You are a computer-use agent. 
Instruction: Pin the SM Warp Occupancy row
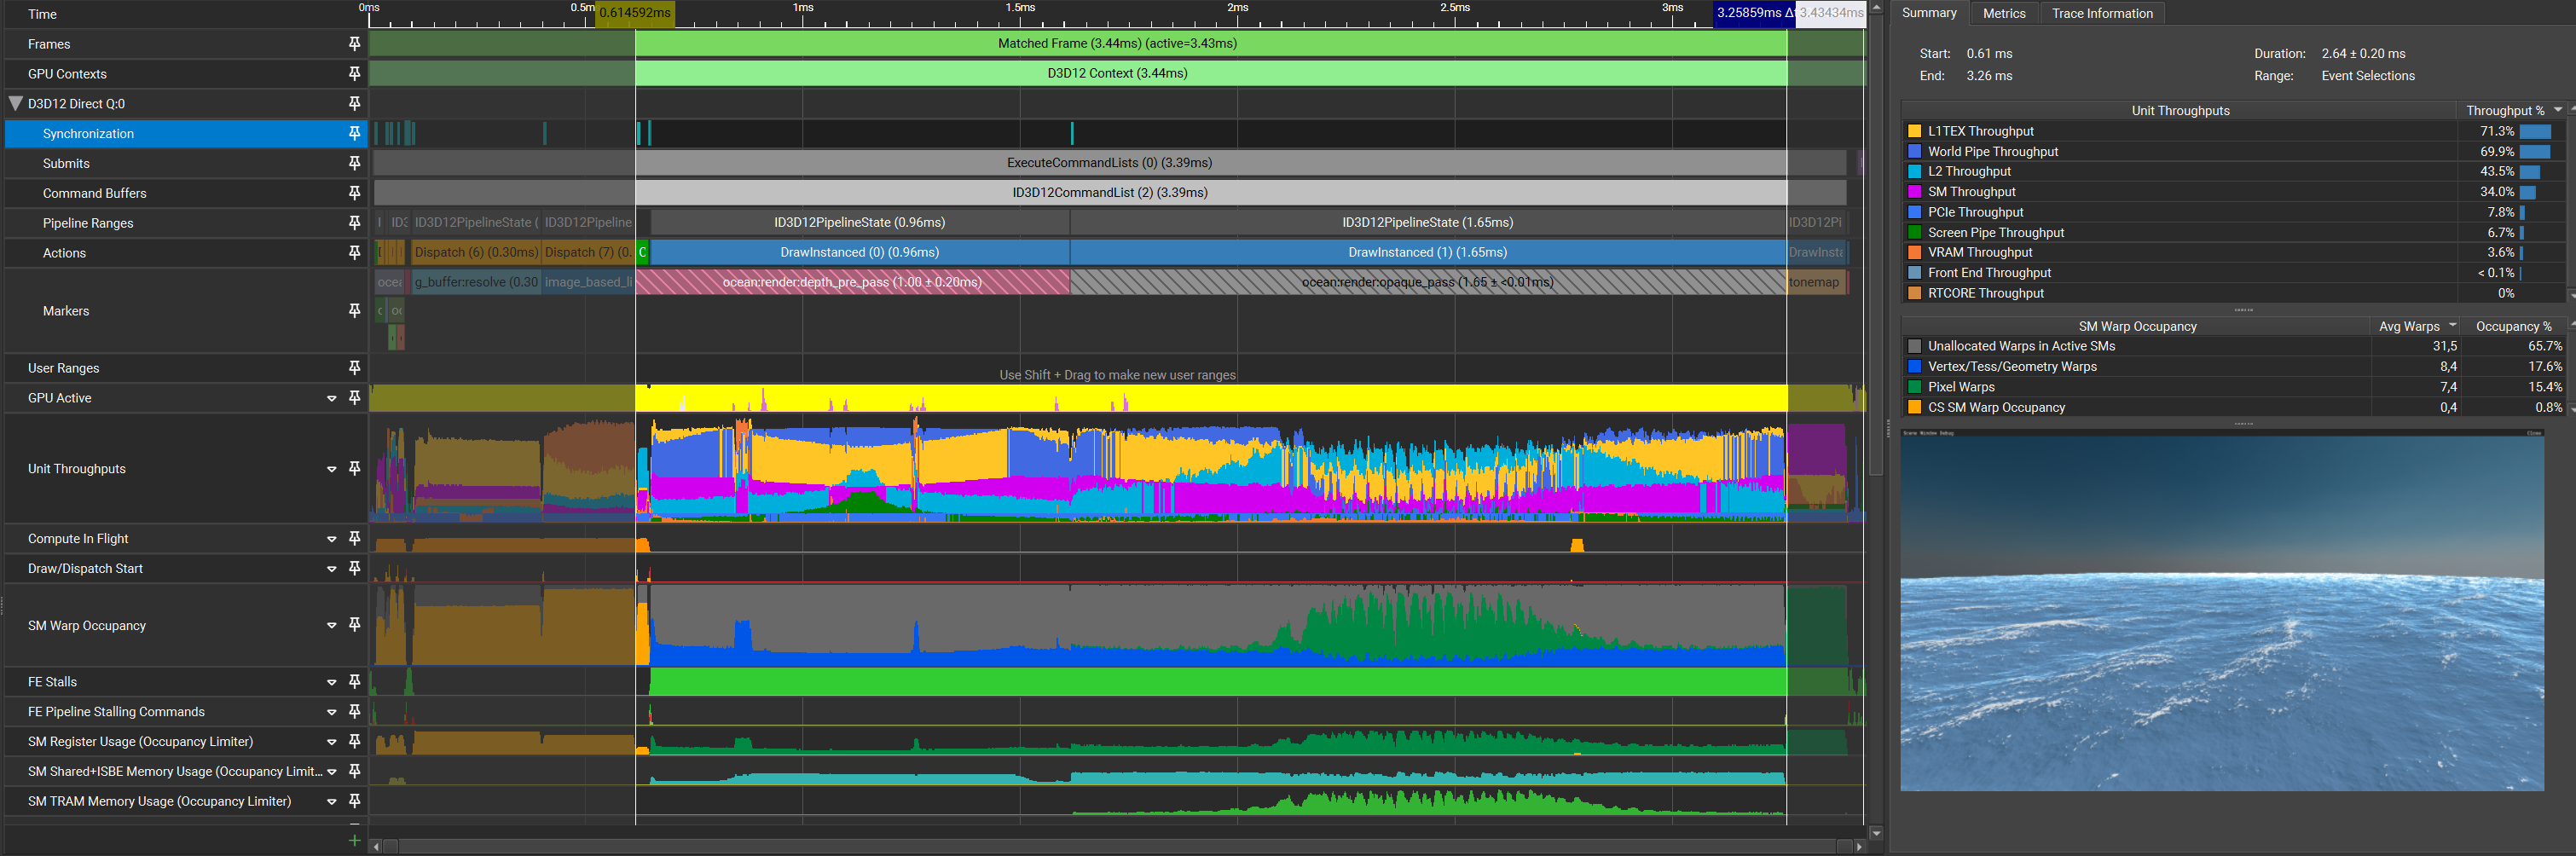pyautogui.click(x=354, y=625)
